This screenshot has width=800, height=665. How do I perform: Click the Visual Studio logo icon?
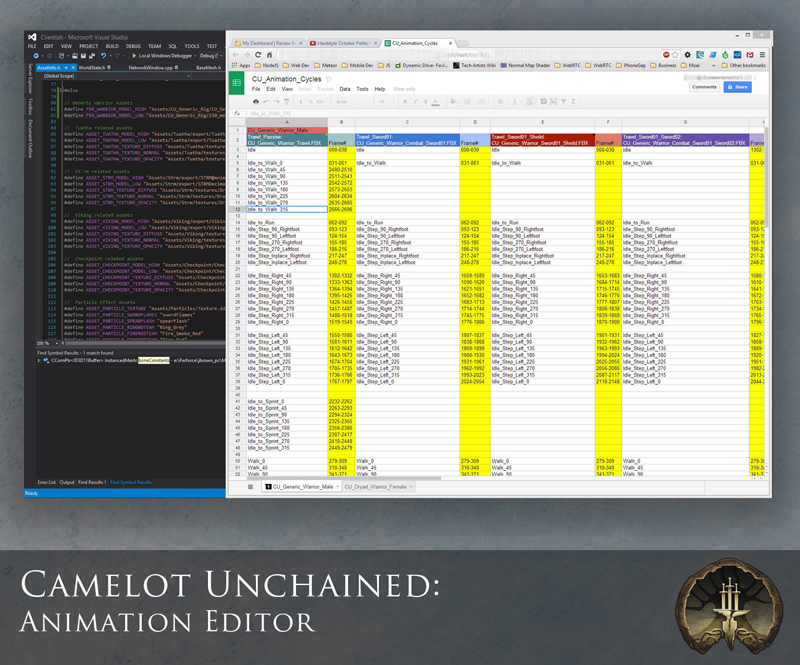(x=32, y=37)
